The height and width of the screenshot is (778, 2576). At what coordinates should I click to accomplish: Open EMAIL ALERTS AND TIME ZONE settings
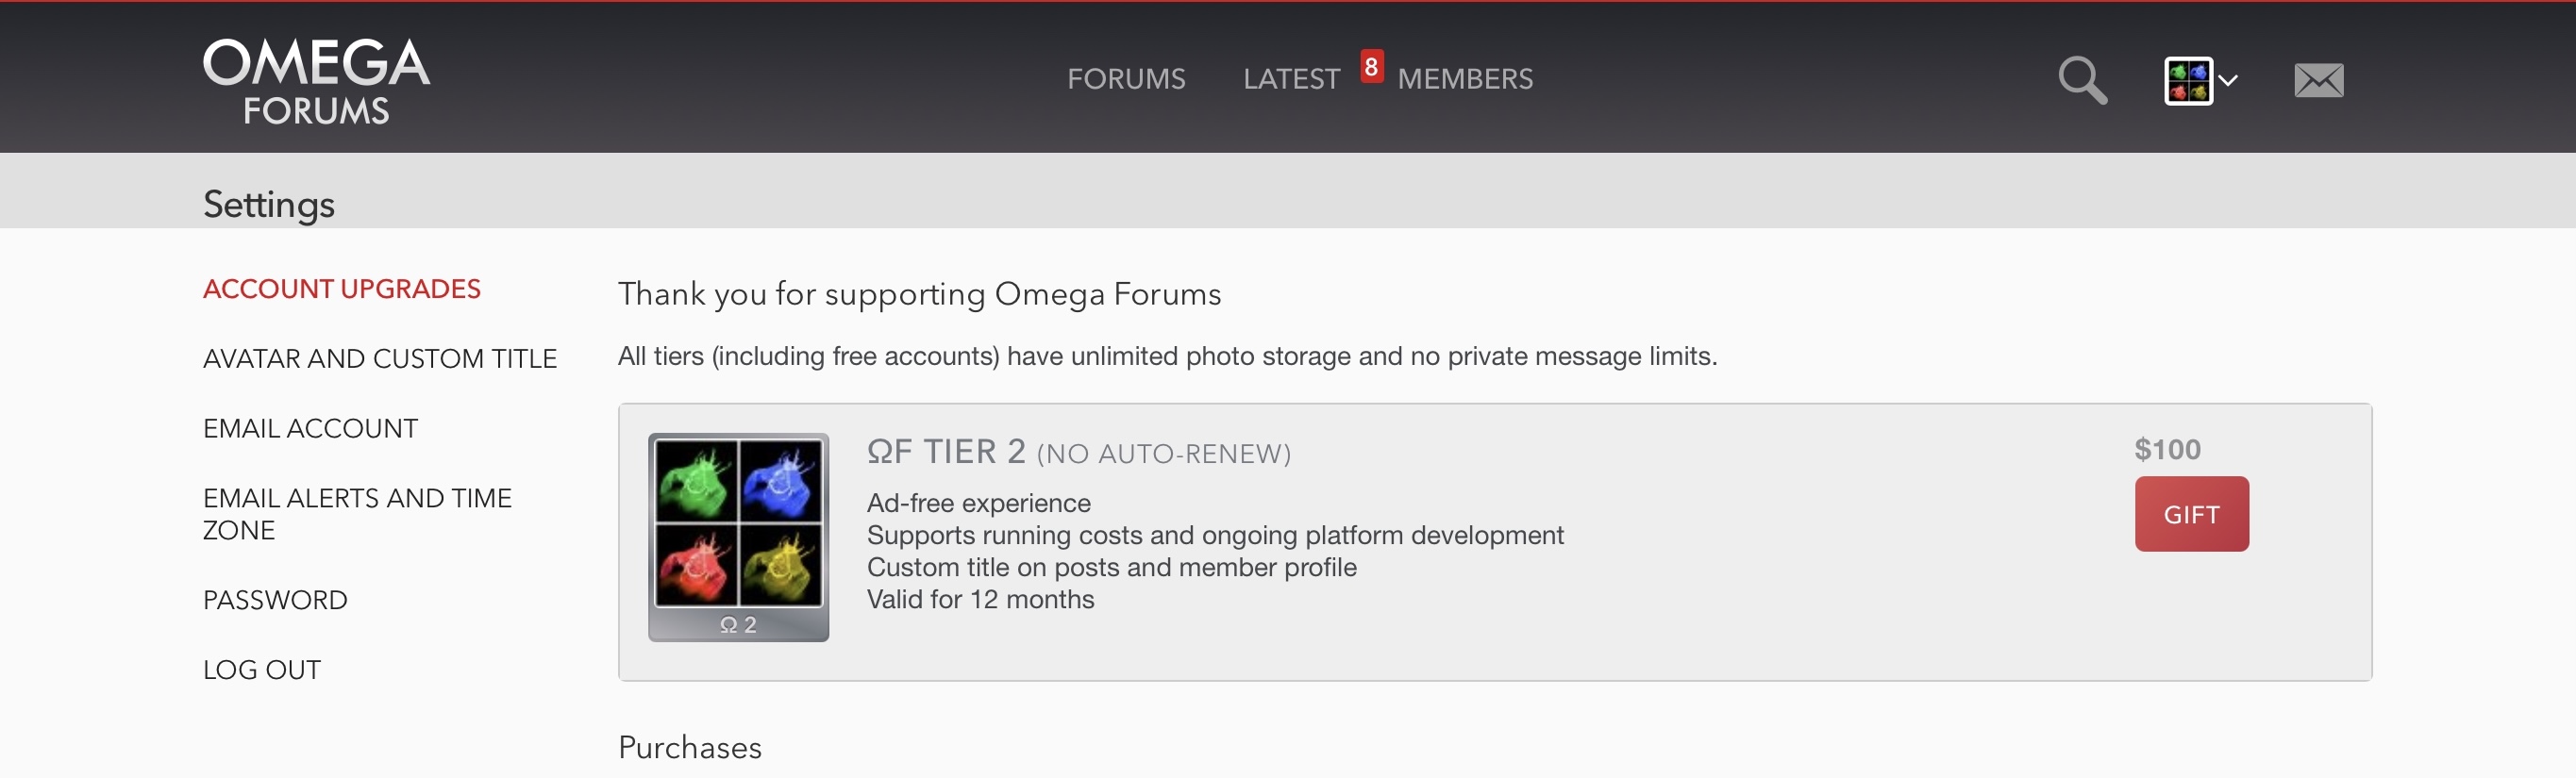357,514
